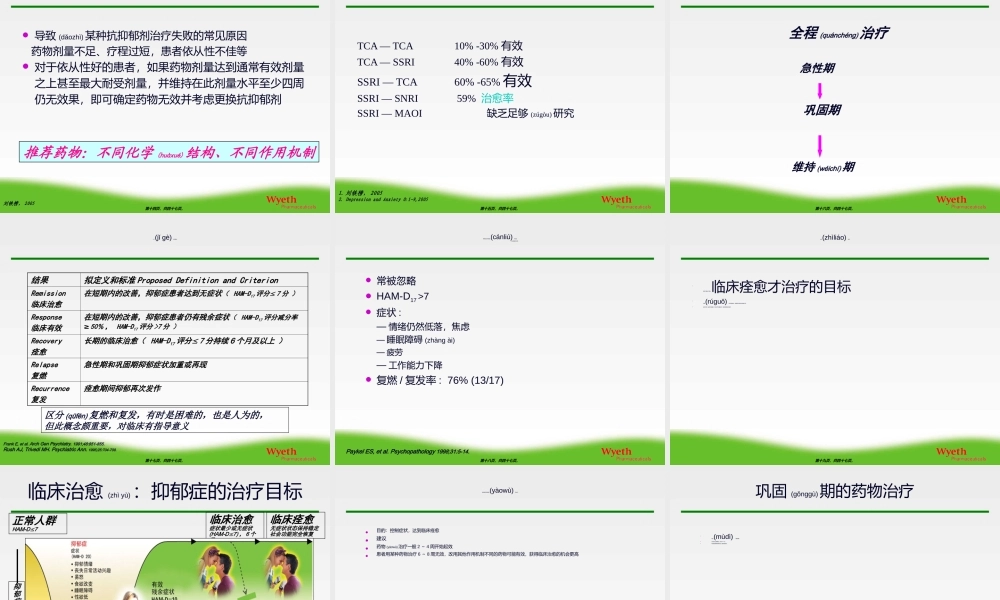Click the couple photo on the 临床治愈 slide

[214, 568]
